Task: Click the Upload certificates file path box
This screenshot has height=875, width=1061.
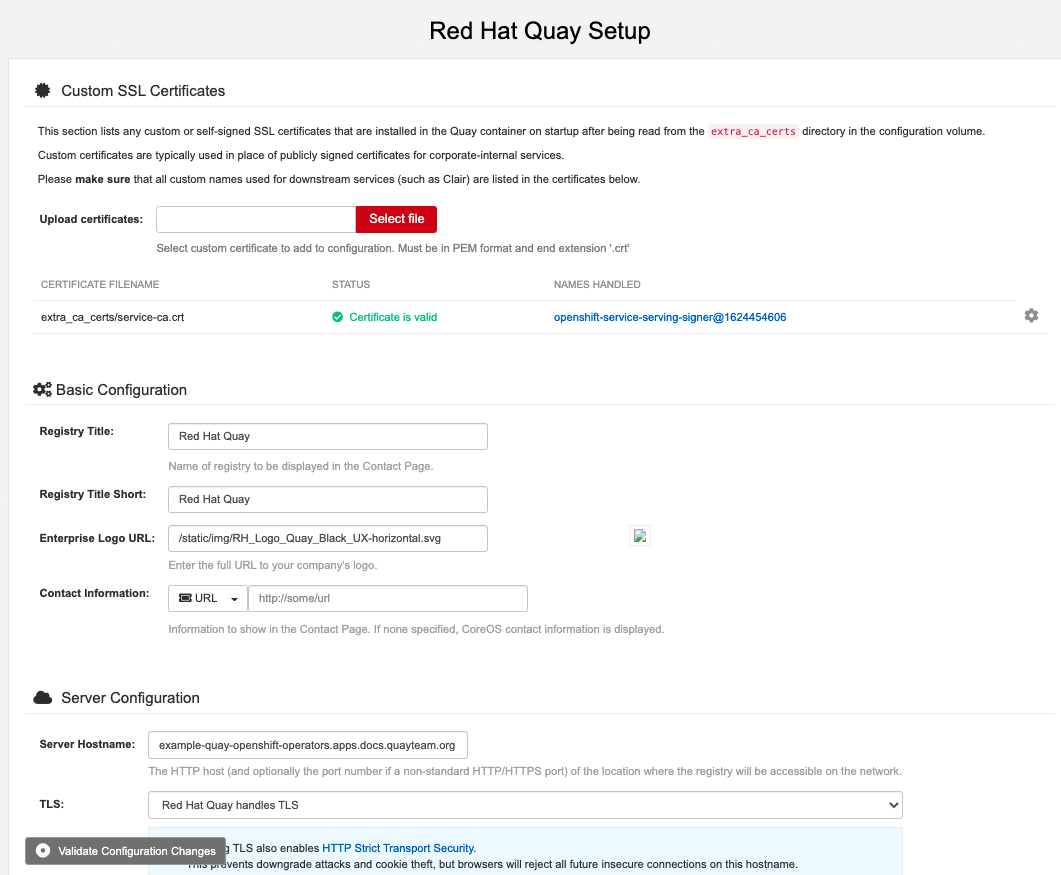Action: 256,219
